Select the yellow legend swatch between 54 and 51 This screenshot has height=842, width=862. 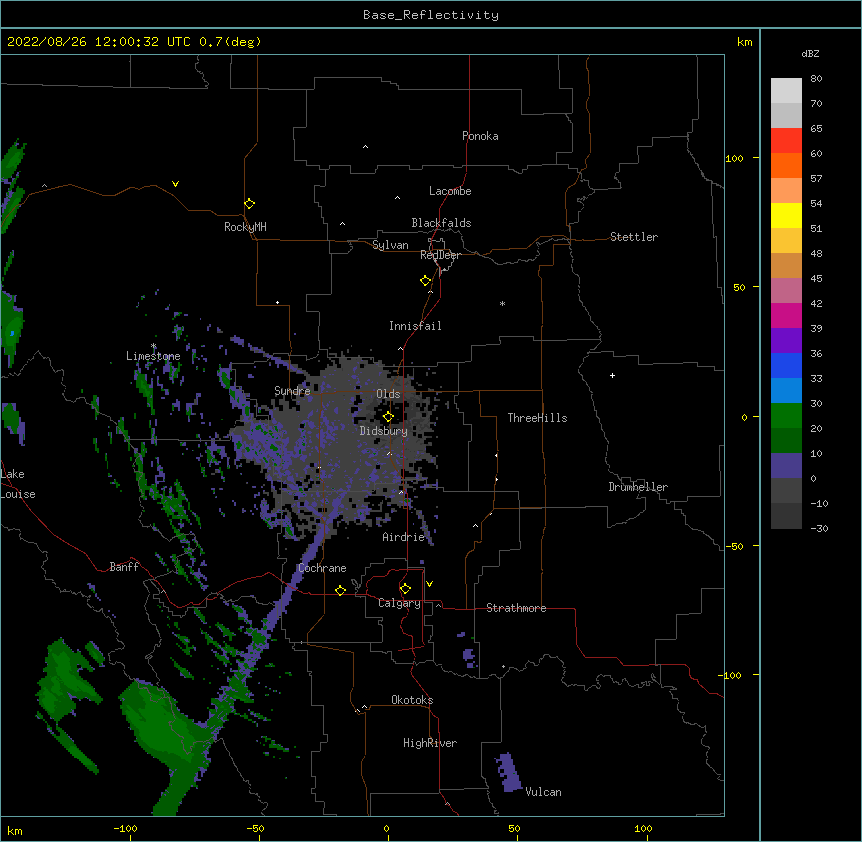786,215
